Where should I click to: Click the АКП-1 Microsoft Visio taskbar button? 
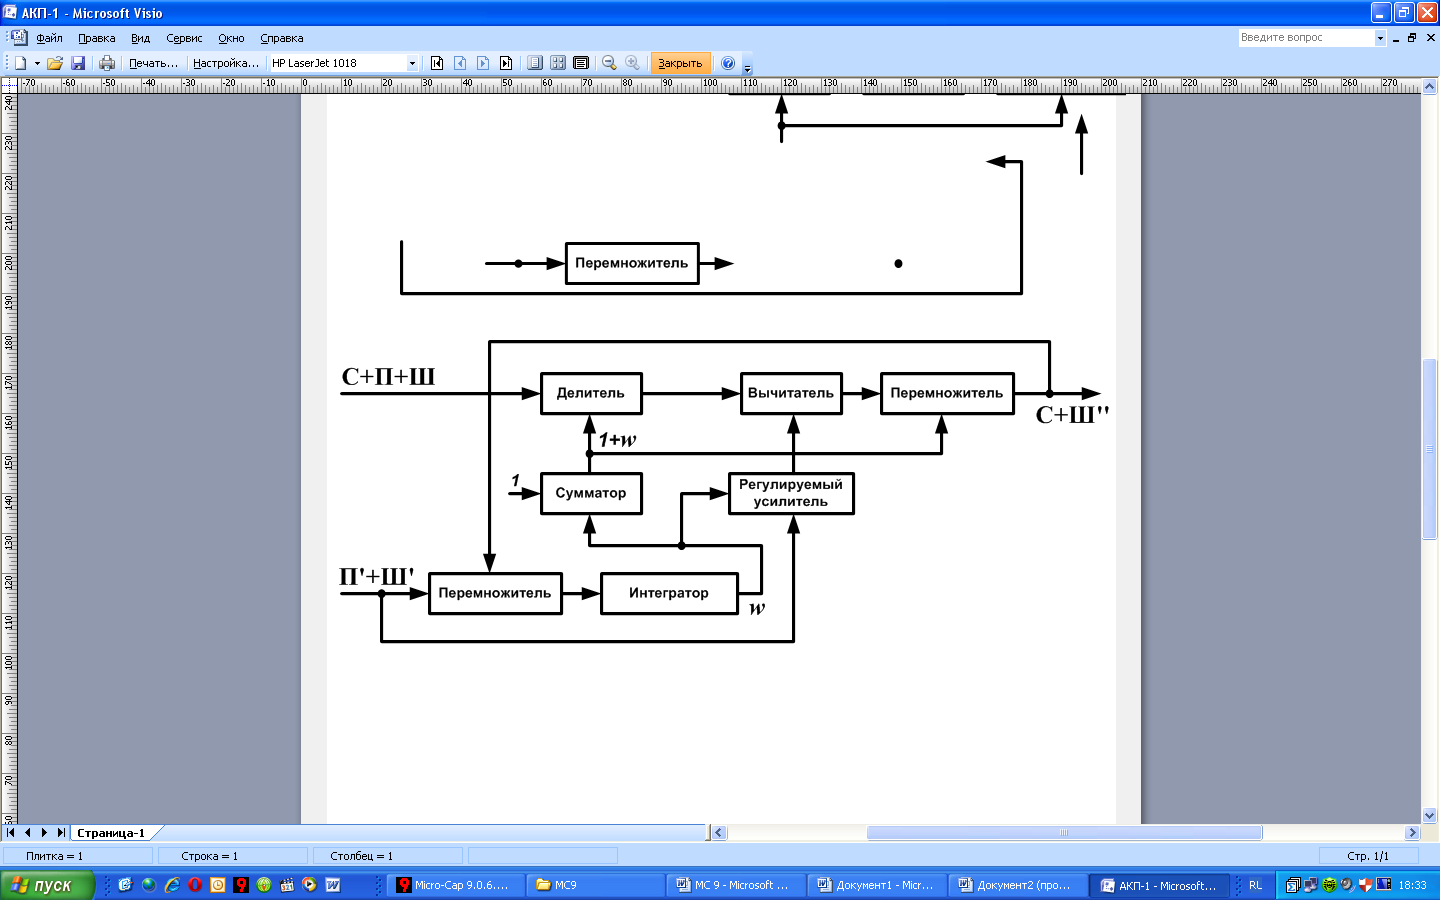[1159, 885]
